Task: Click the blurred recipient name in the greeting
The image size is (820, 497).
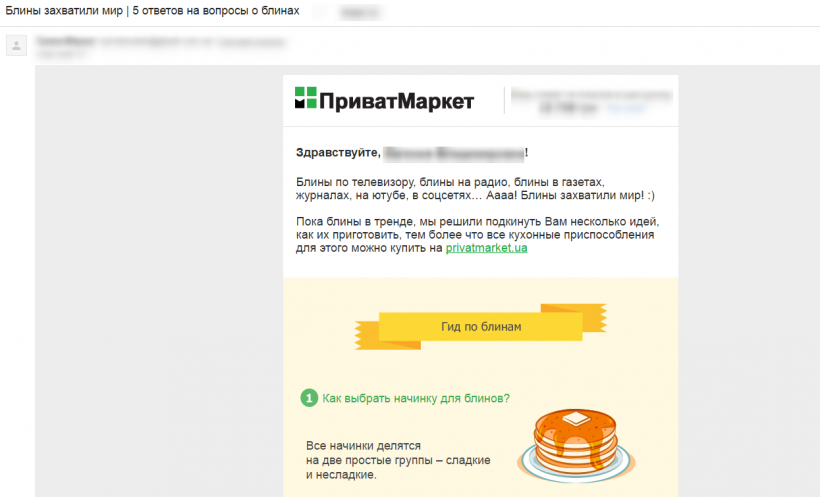Action: [454, 153]
